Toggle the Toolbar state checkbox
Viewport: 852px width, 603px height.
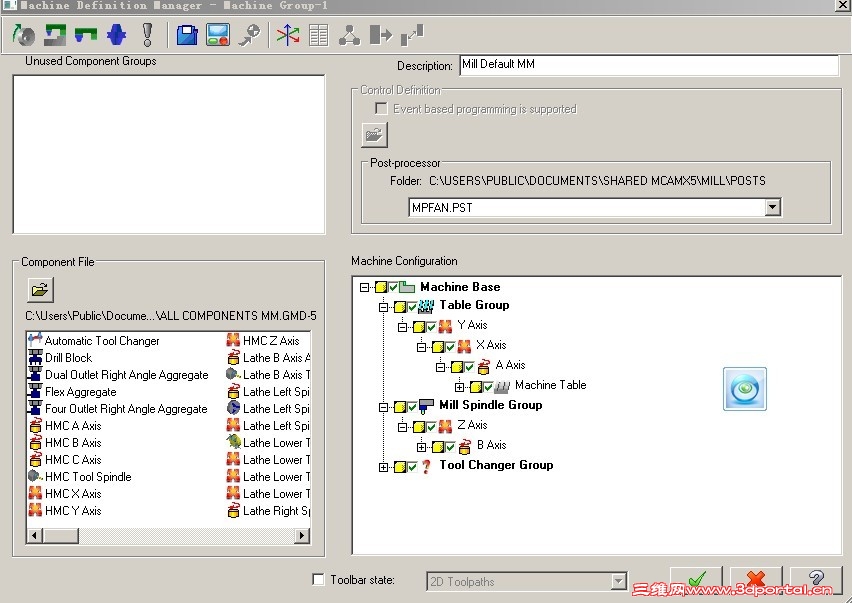click(318, 580)
